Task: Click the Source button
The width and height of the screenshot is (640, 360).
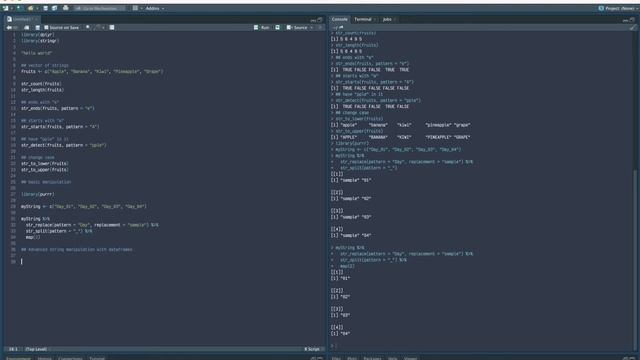Action: (x=297, y=27)
